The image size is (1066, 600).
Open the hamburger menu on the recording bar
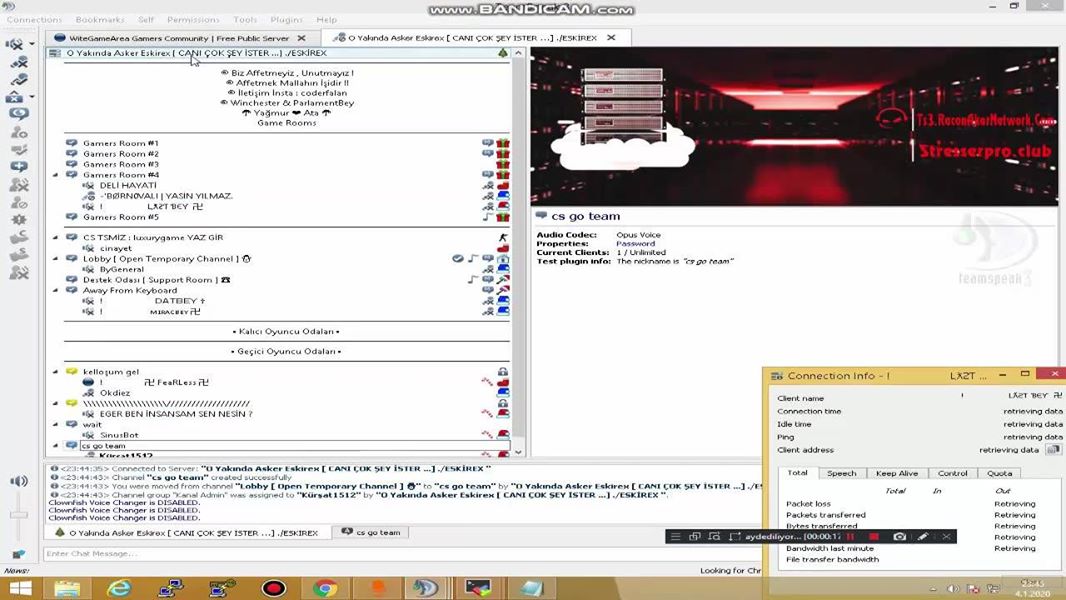pos(675,536)
